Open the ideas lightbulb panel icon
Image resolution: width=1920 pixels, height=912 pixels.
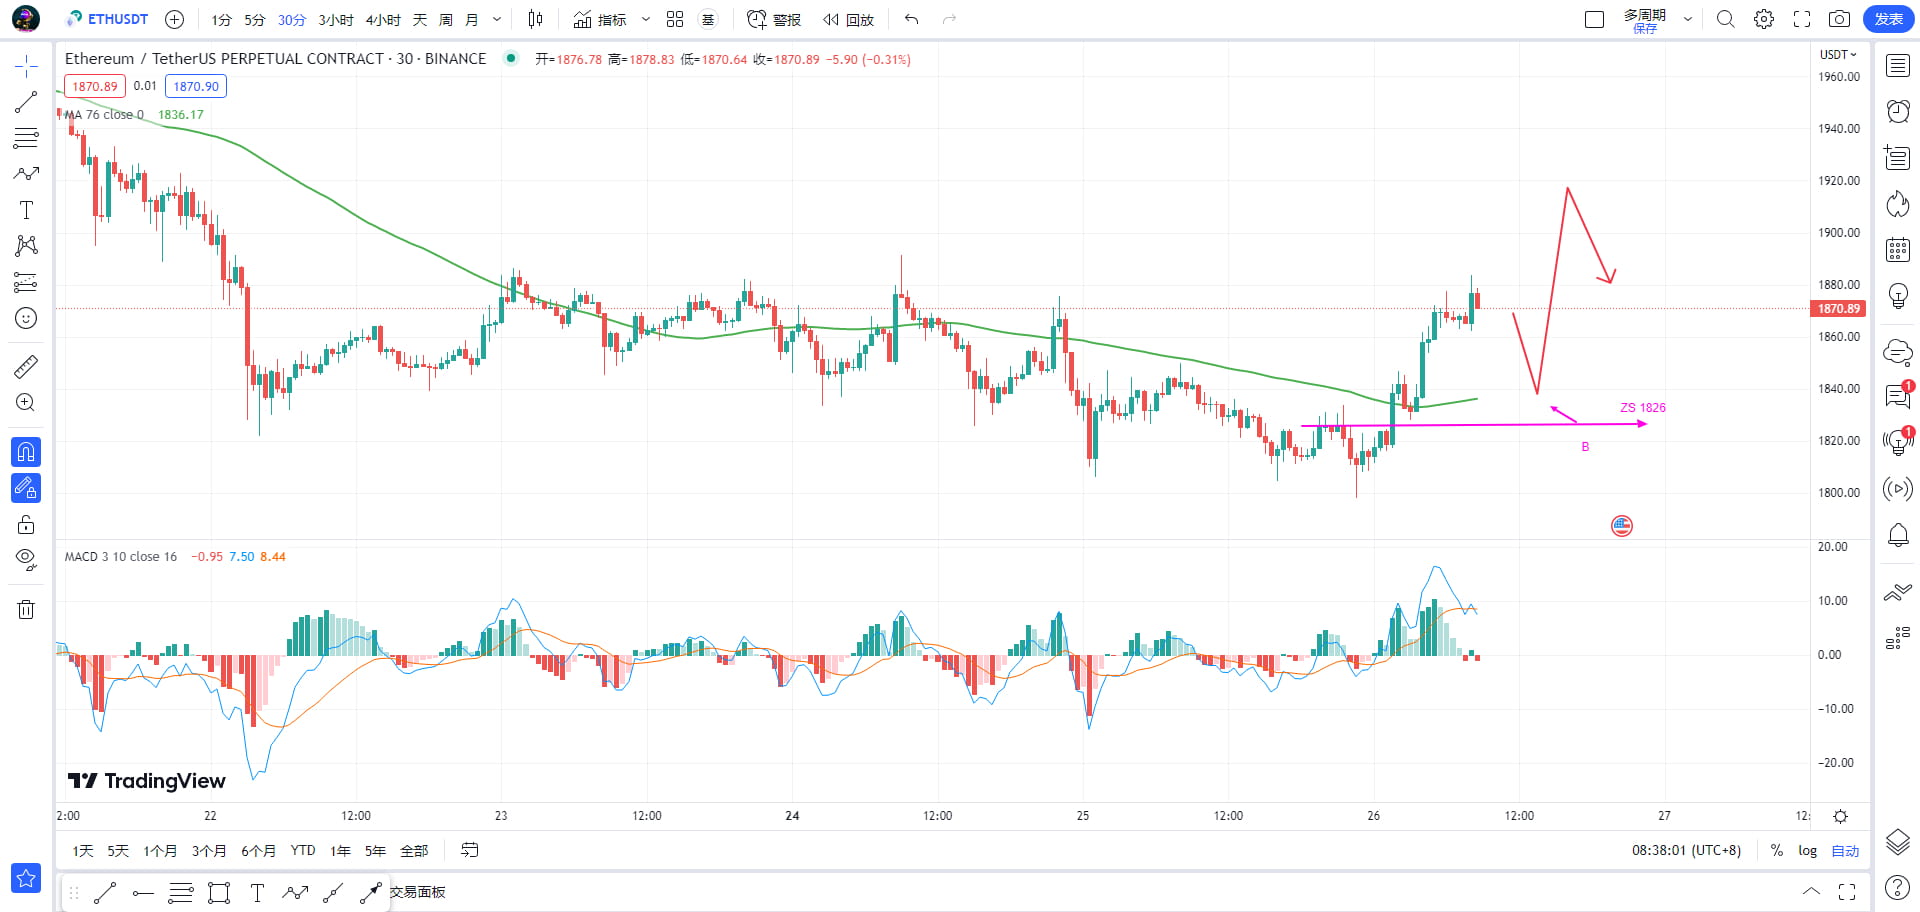(1897, 295)
